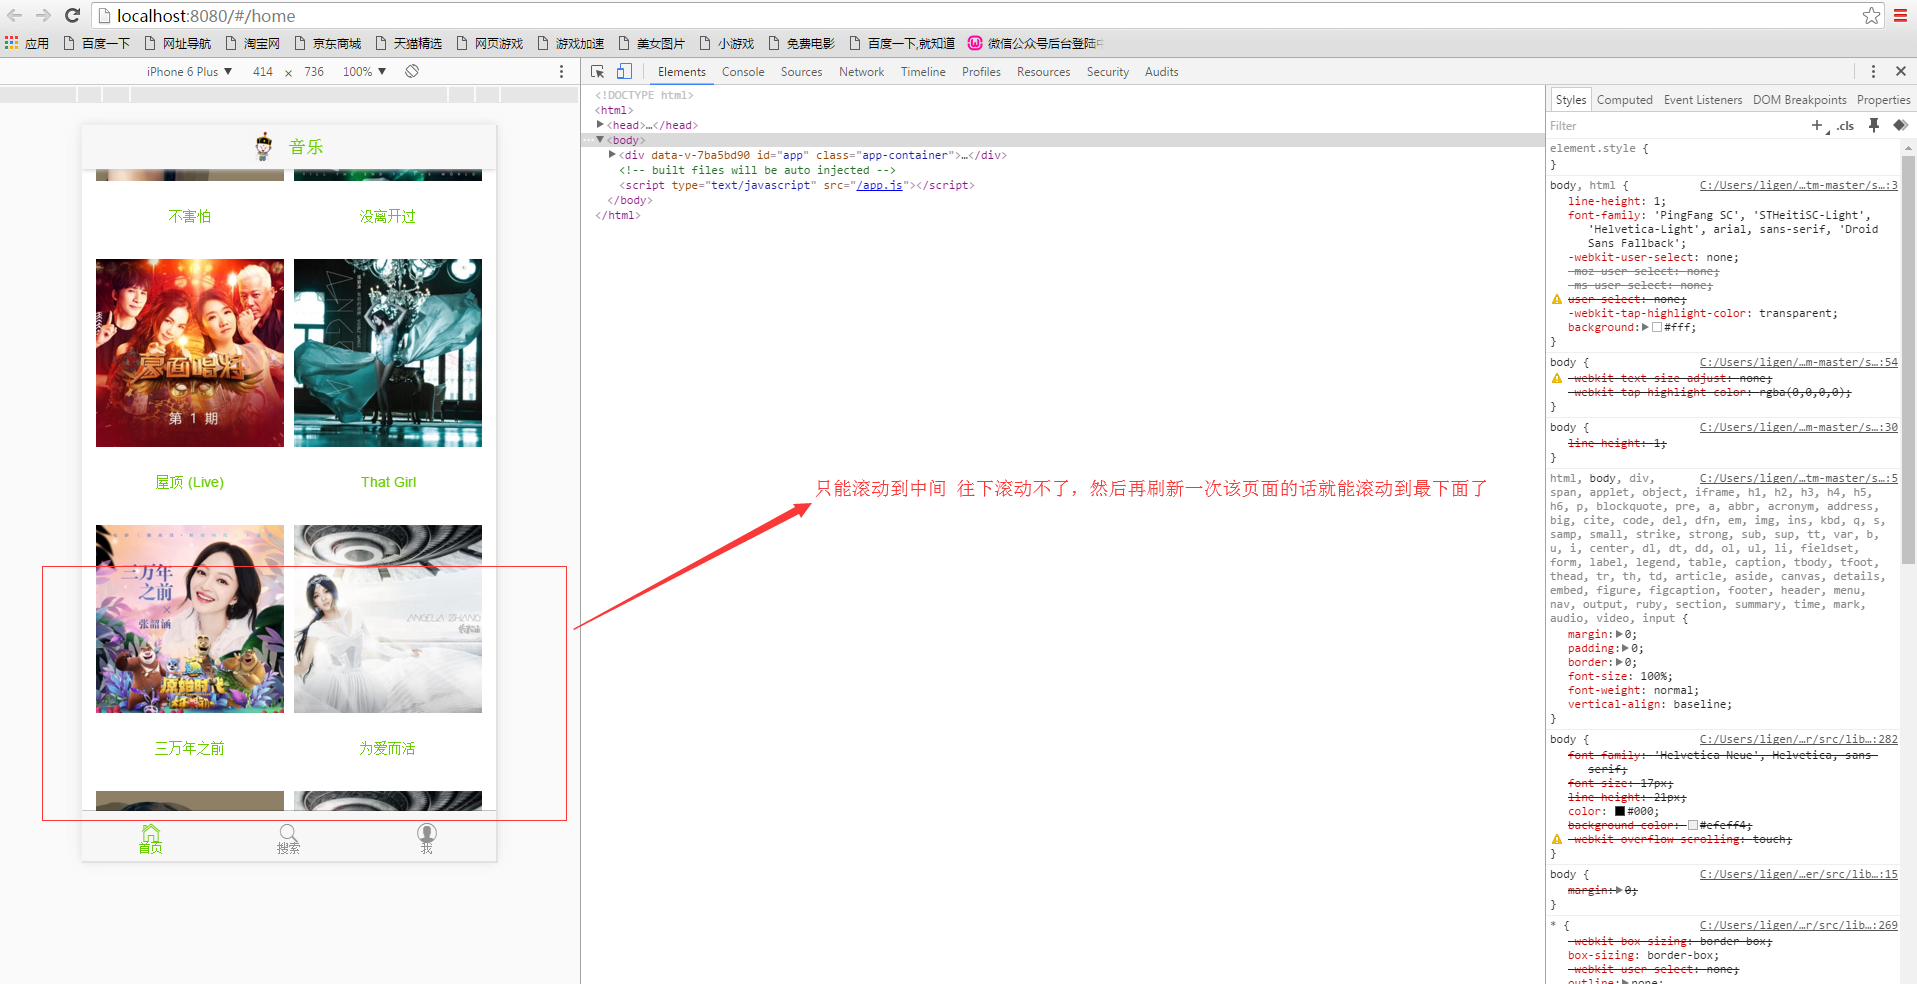Toggle element state with pin icon
Viewport: 1917px width, 984px height.
click(x=1874, y=125)
